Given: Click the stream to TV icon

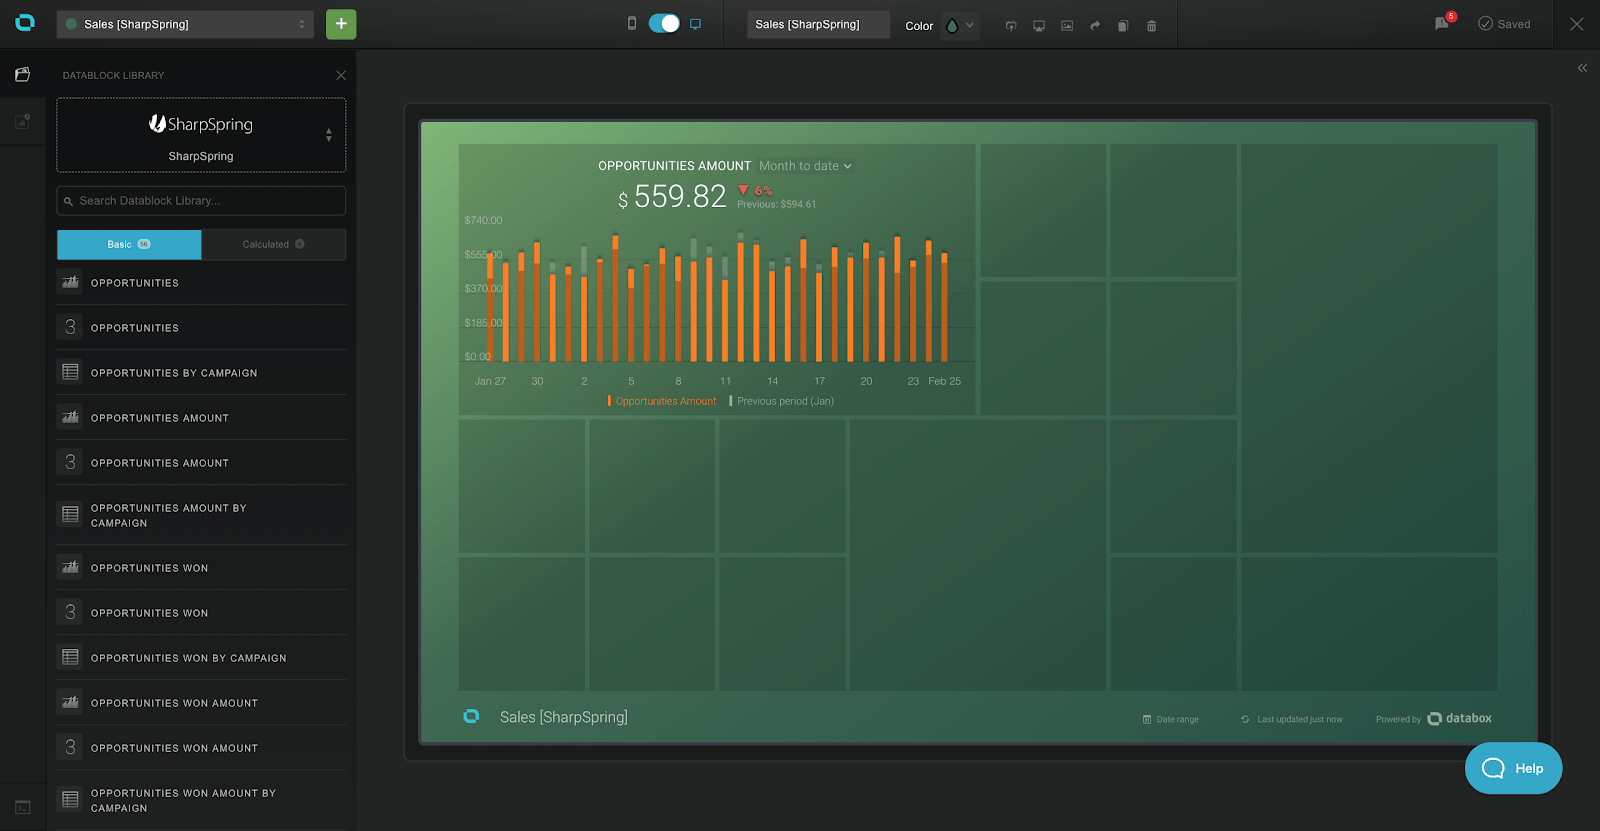Looking at the screenshot, I should [1039, 26].
